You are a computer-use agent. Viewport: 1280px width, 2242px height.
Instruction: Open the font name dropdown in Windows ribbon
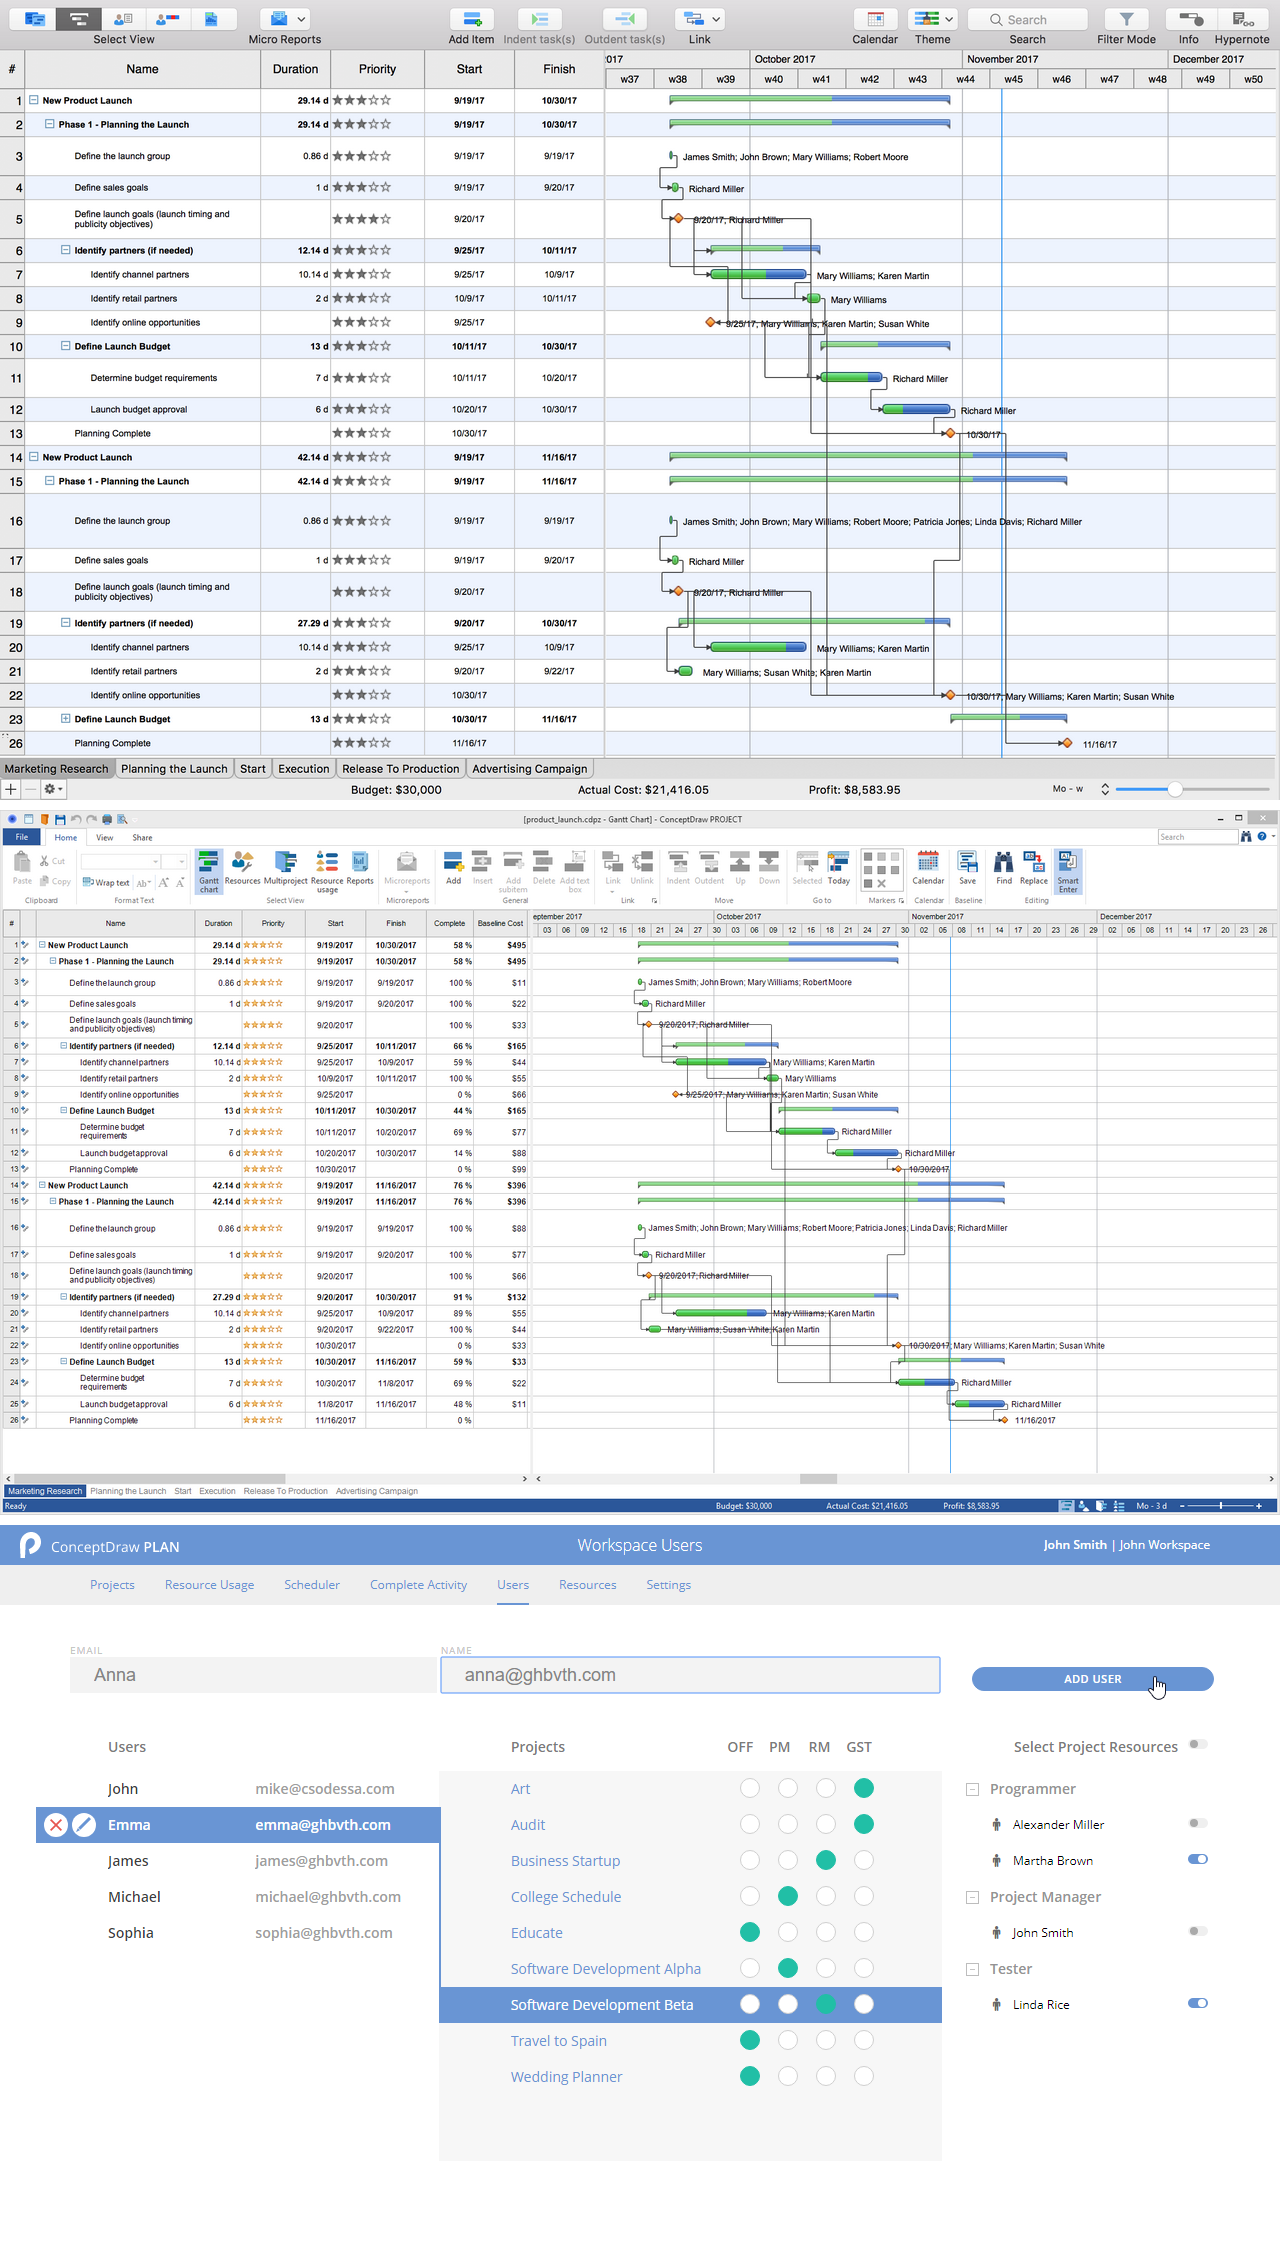(155, 861)
